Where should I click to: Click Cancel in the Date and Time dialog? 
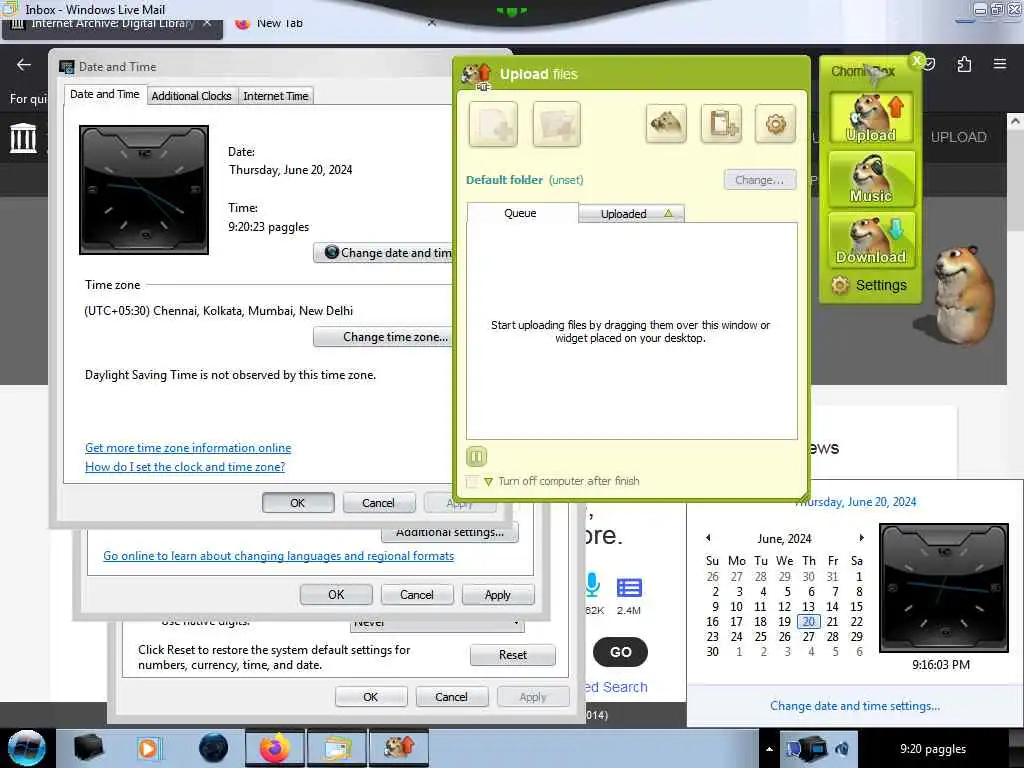[379, 503]
